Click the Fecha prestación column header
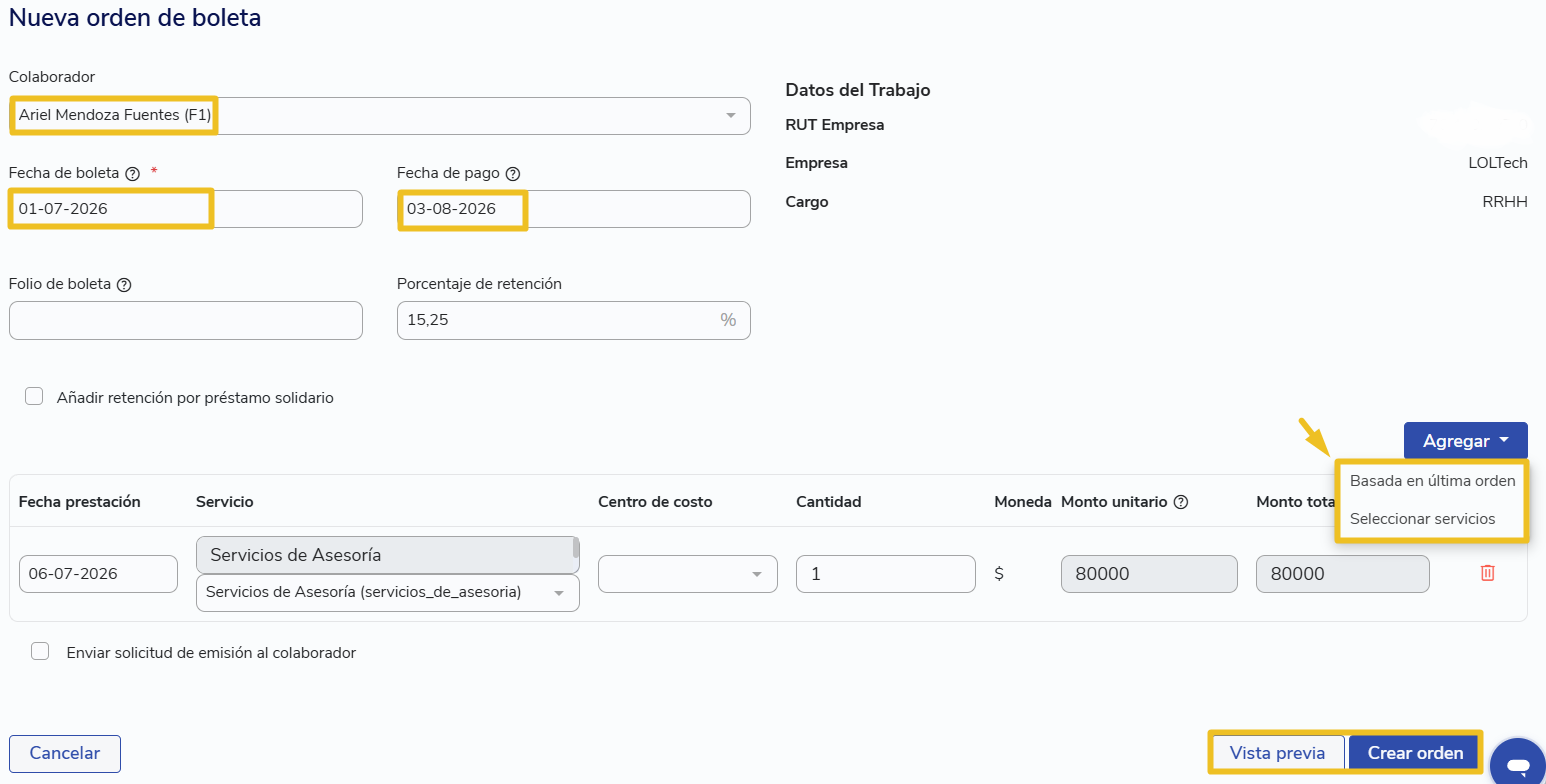Viewport: 1546px width, 784px height. pos(80,502)
